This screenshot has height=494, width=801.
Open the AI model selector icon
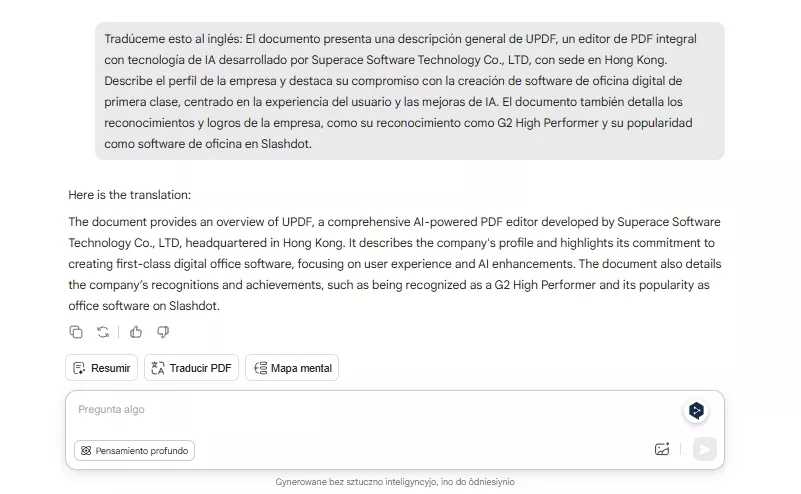[696, 411]
